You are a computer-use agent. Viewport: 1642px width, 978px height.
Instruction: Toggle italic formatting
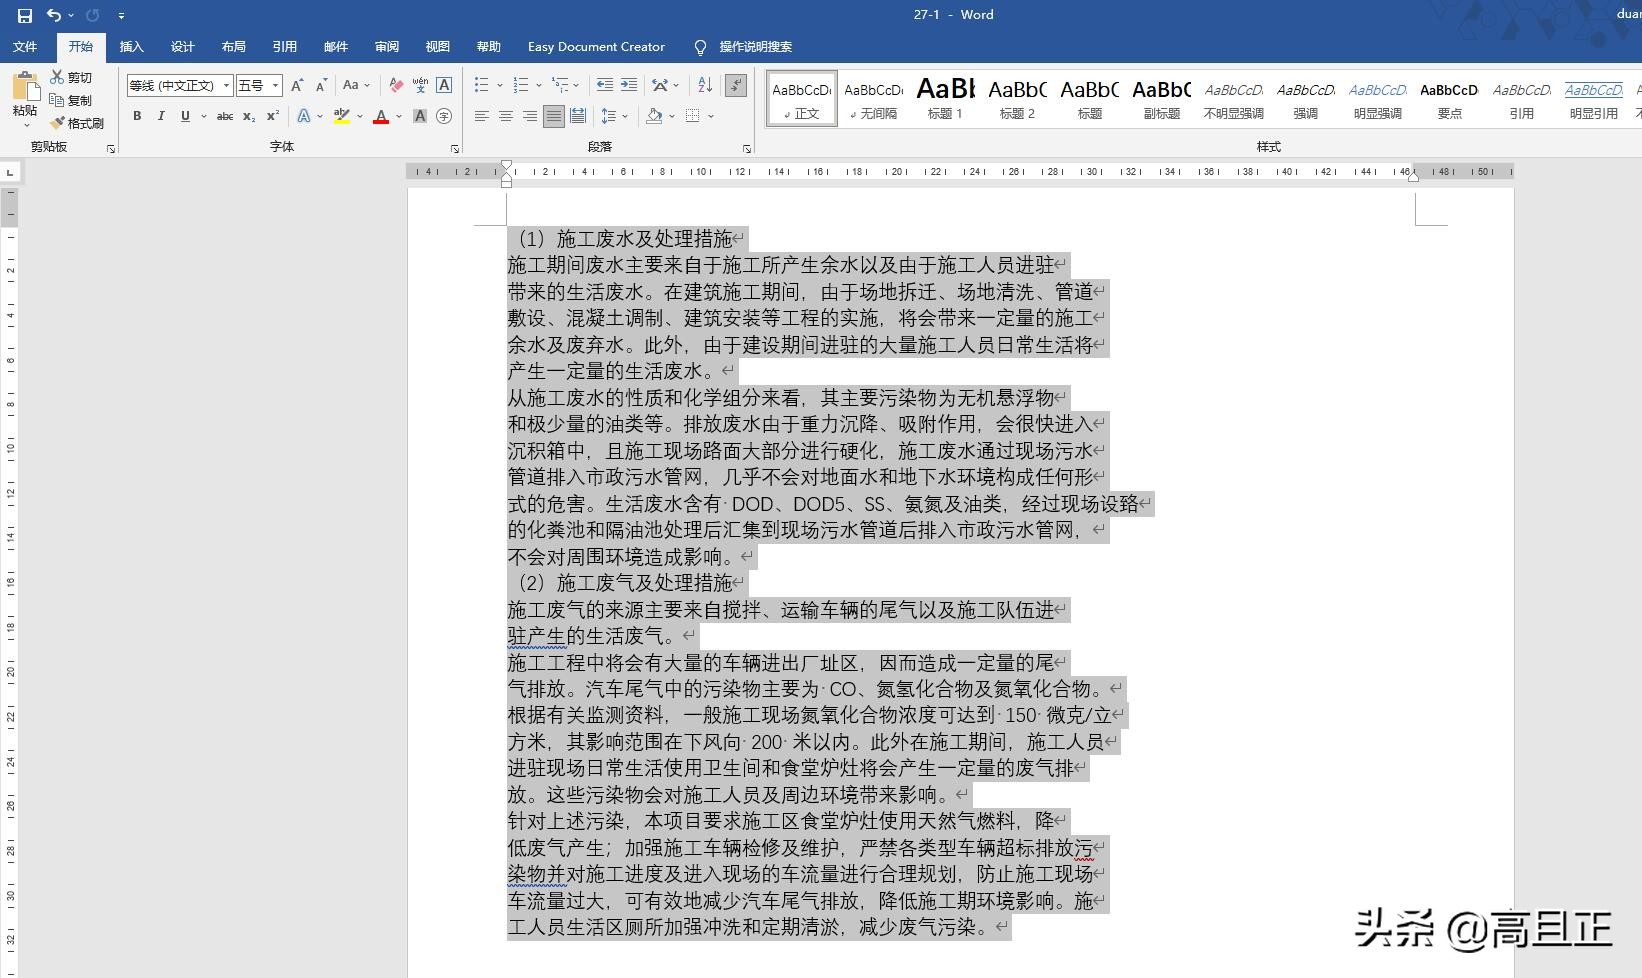click(161, 116)
